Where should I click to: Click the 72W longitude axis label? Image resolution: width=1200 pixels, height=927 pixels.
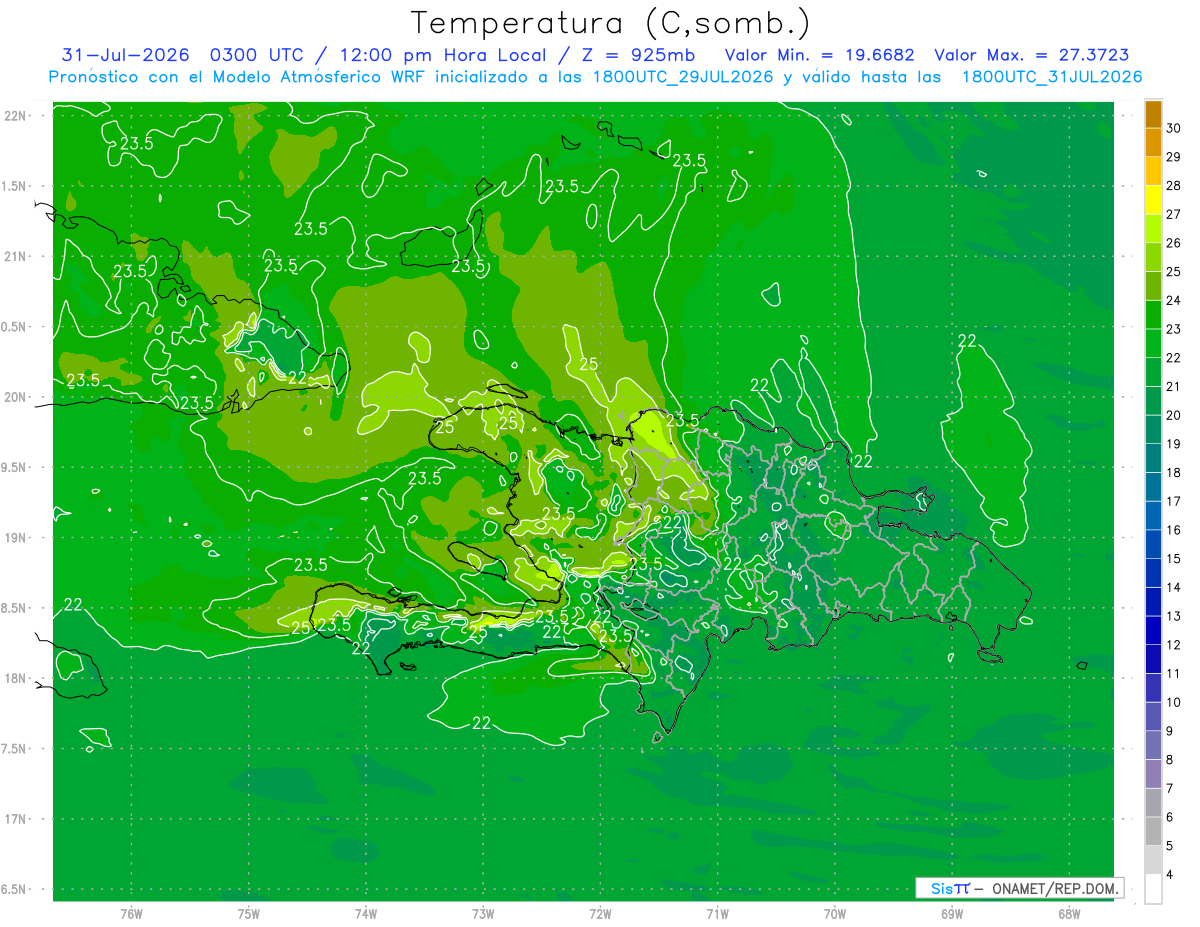(600, 913)
